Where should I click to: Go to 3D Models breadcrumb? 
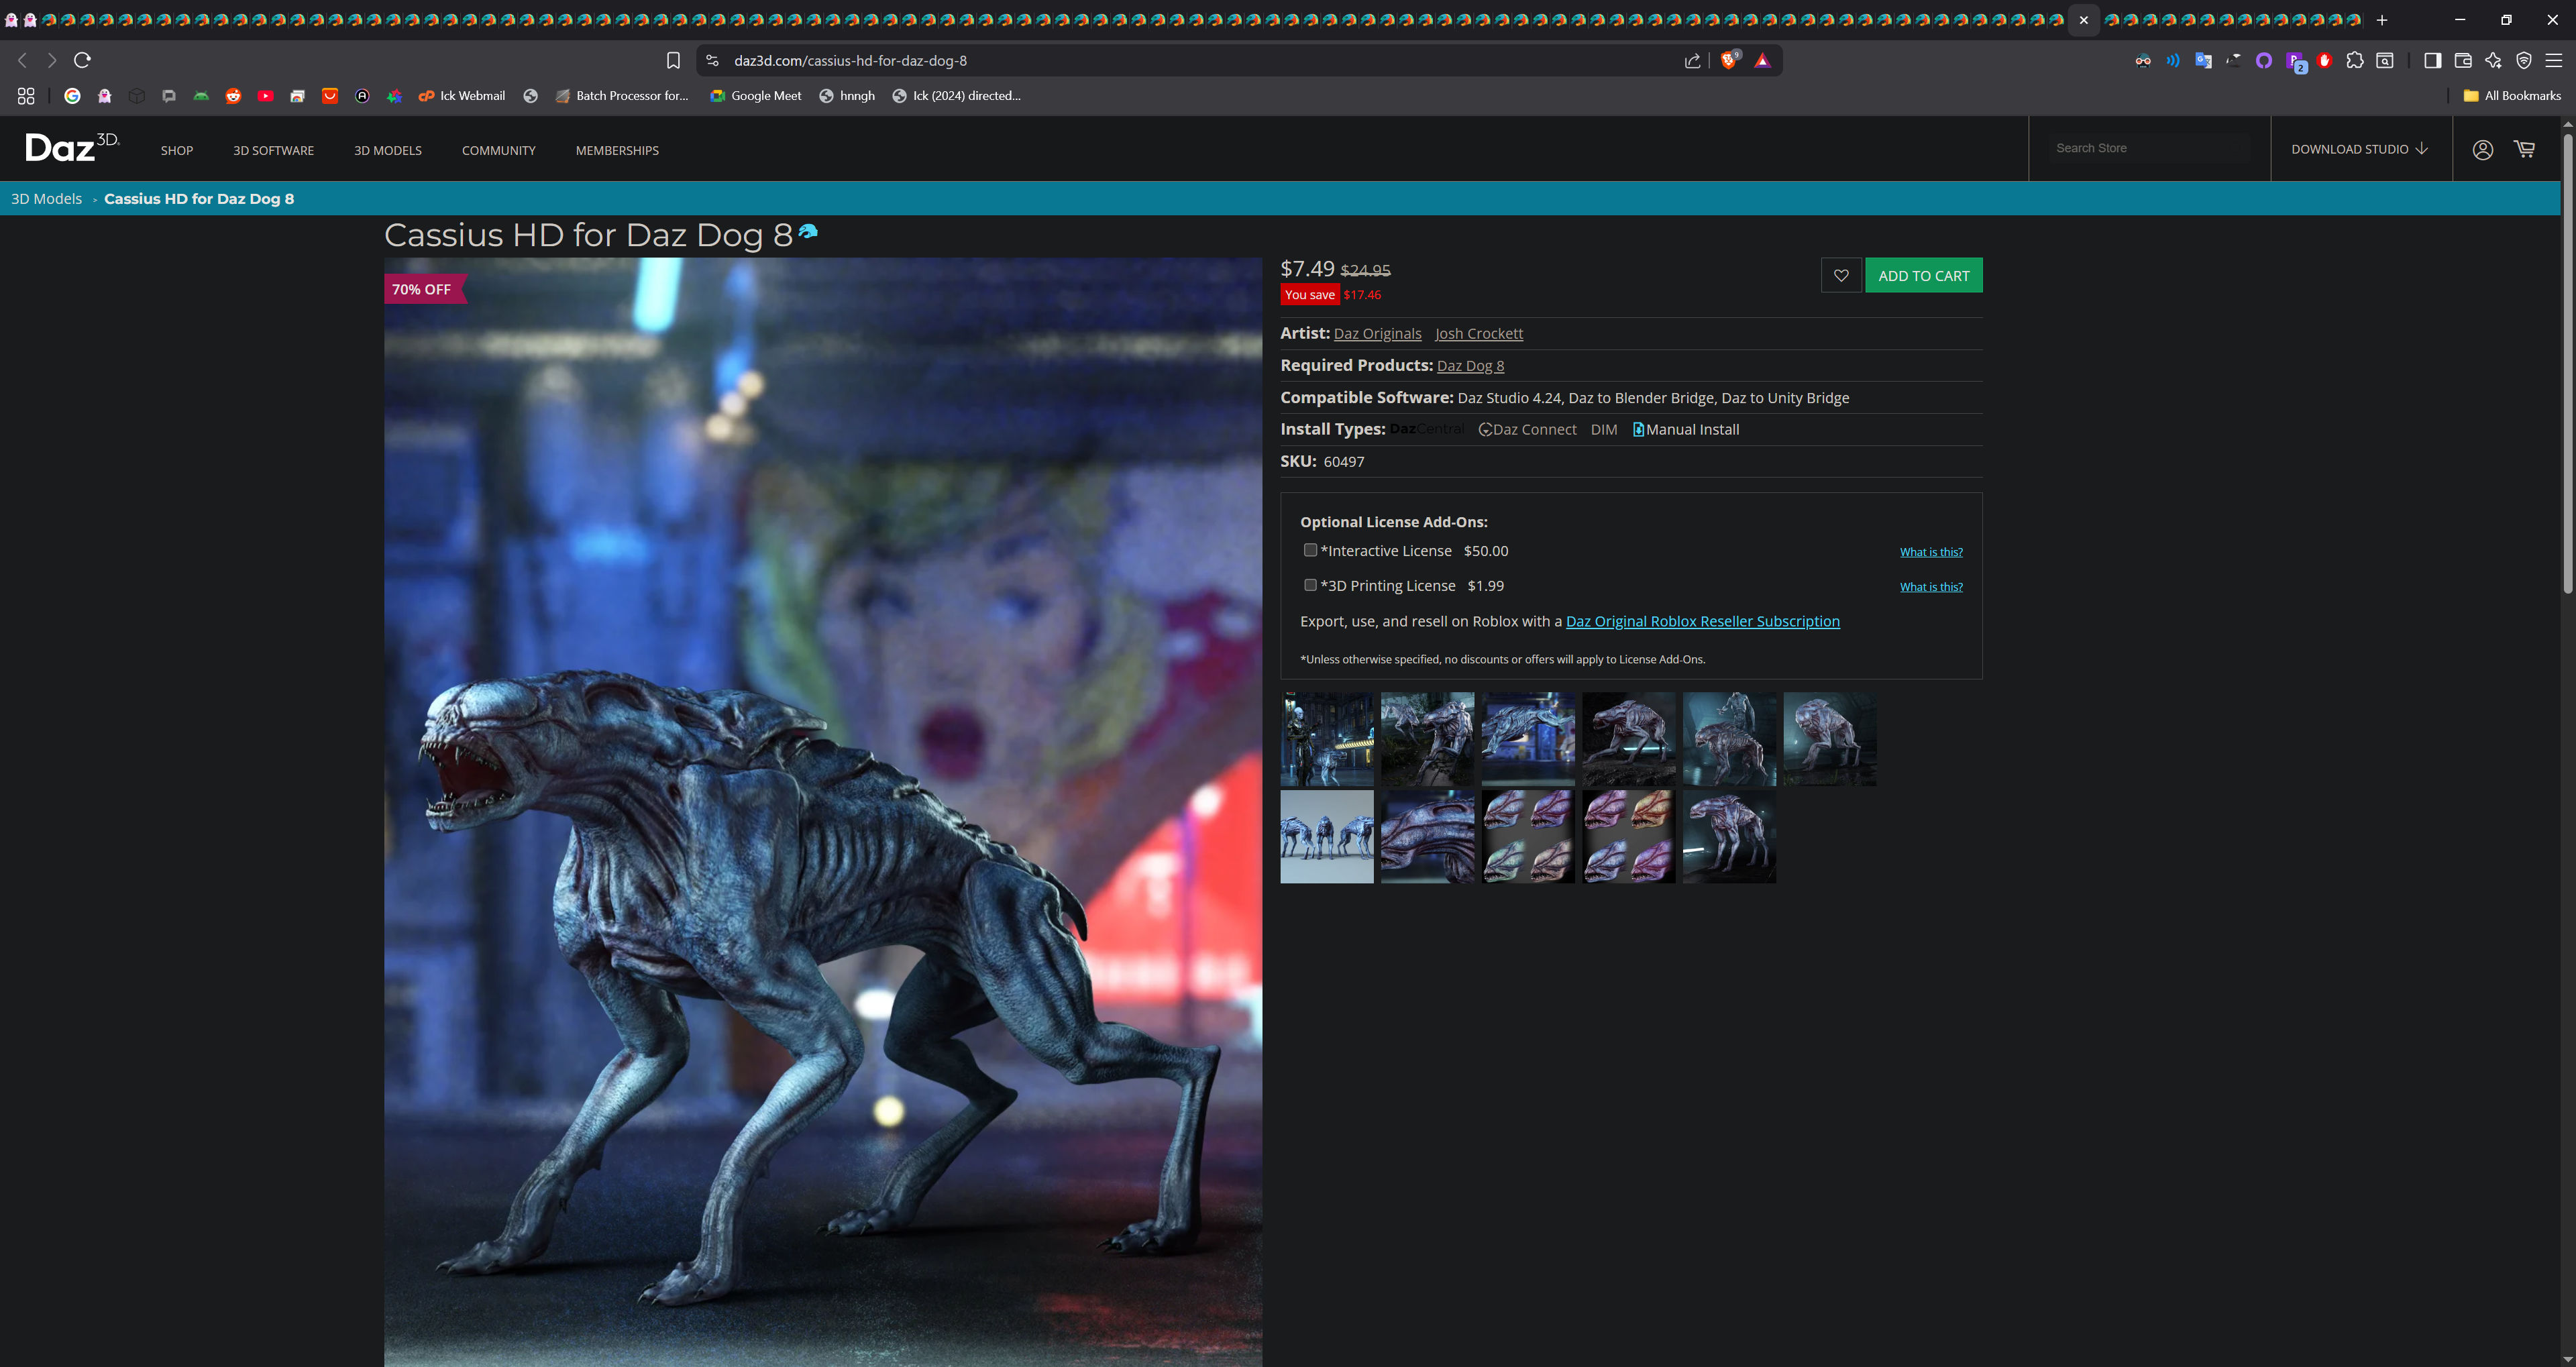coord(46,198)
